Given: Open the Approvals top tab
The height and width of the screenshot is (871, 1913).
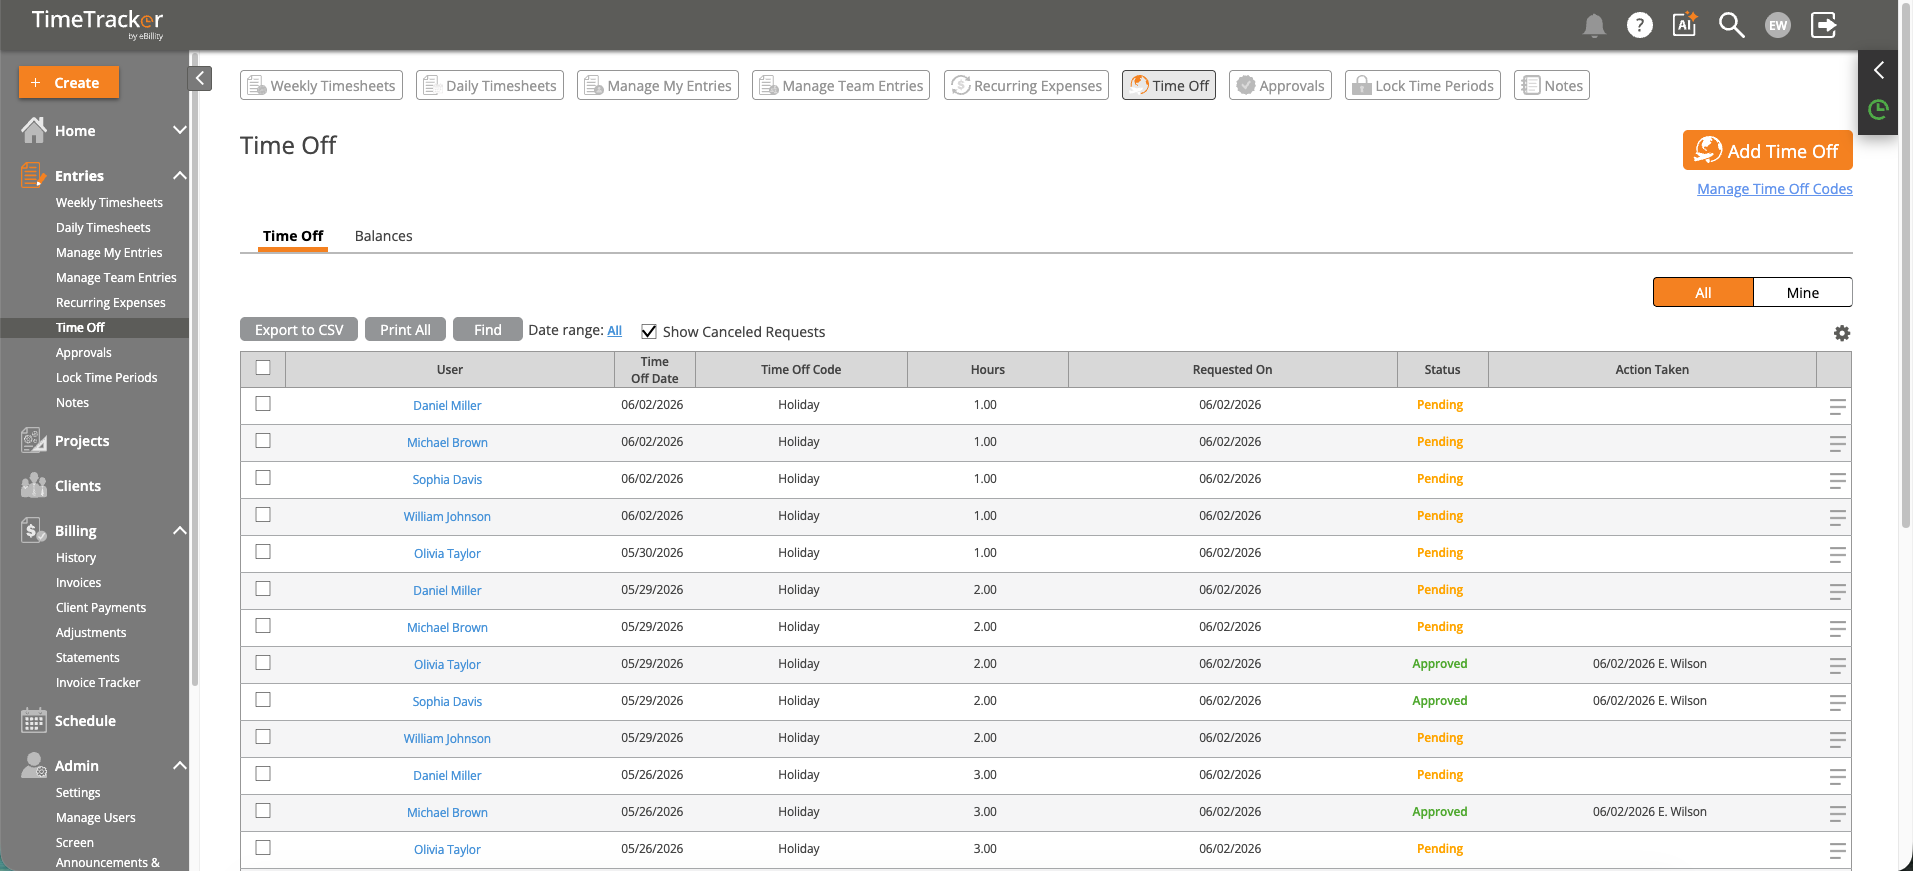Looking at the screenshot, I should [1280, 86].
